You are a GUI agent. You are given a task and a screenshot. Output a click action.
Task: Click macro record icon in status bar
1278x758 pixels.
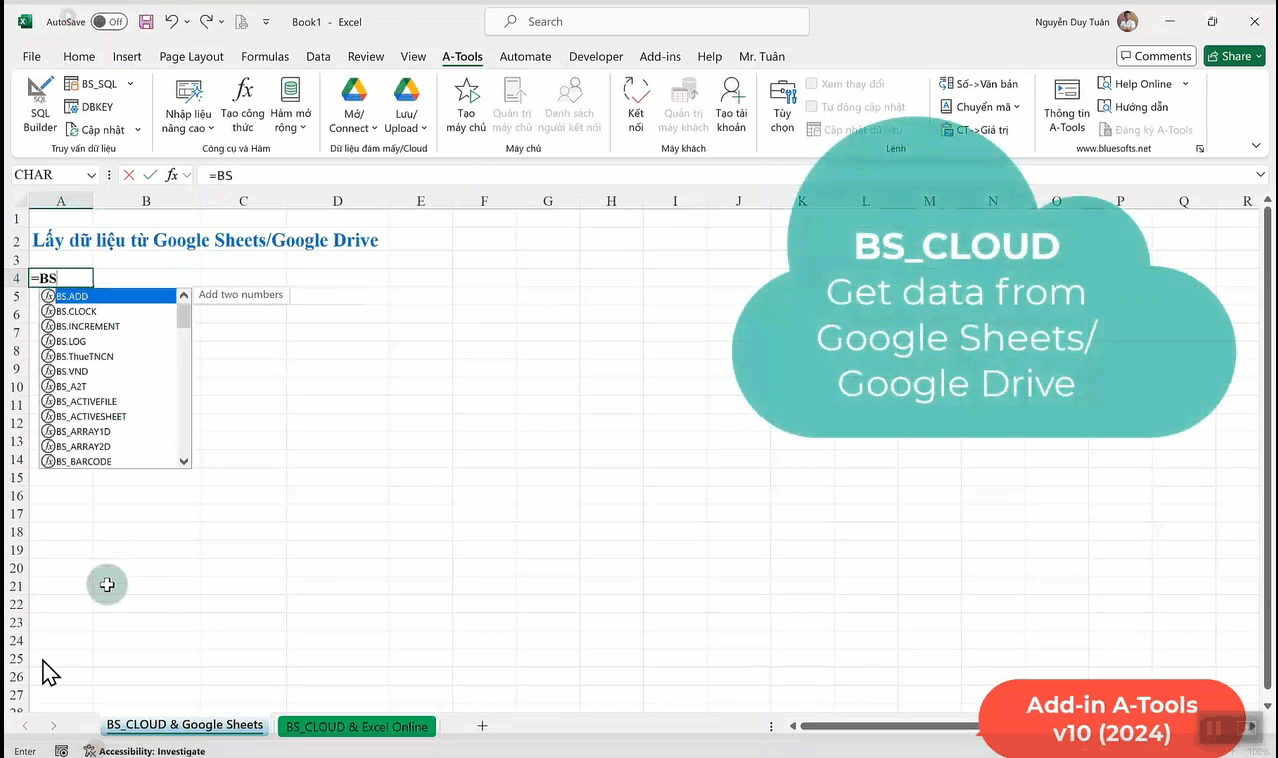point(61,751)
